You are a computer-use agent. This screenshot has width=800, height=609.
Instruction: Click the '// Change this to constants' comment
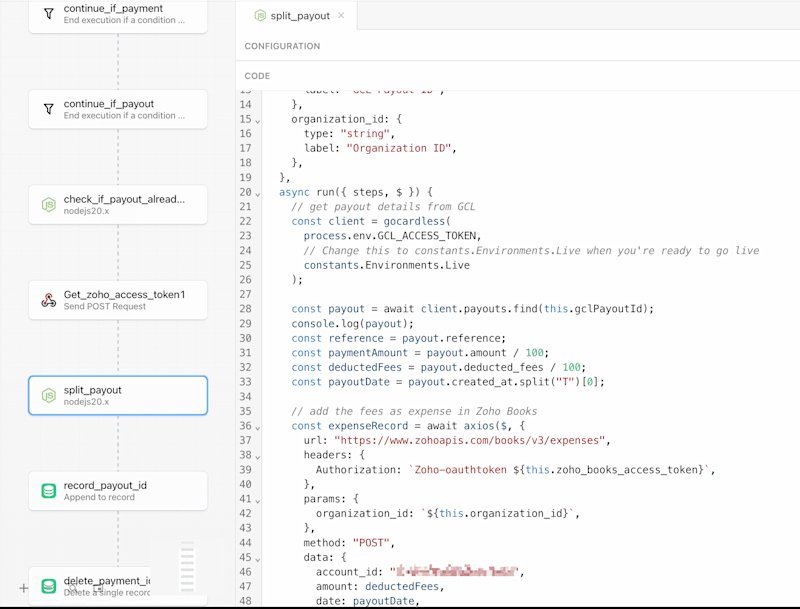coord(531,250)
